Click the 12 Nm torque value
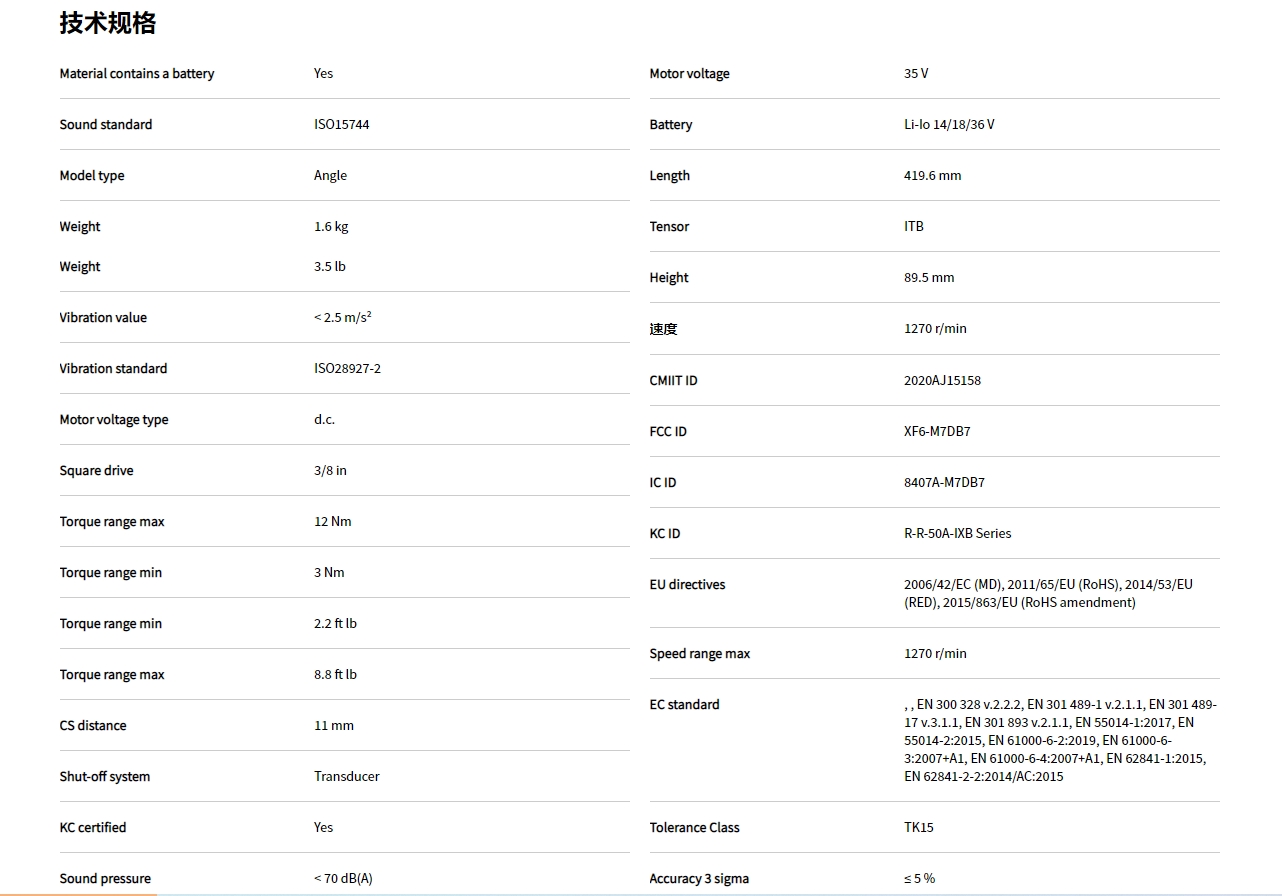 coord(332,522)
